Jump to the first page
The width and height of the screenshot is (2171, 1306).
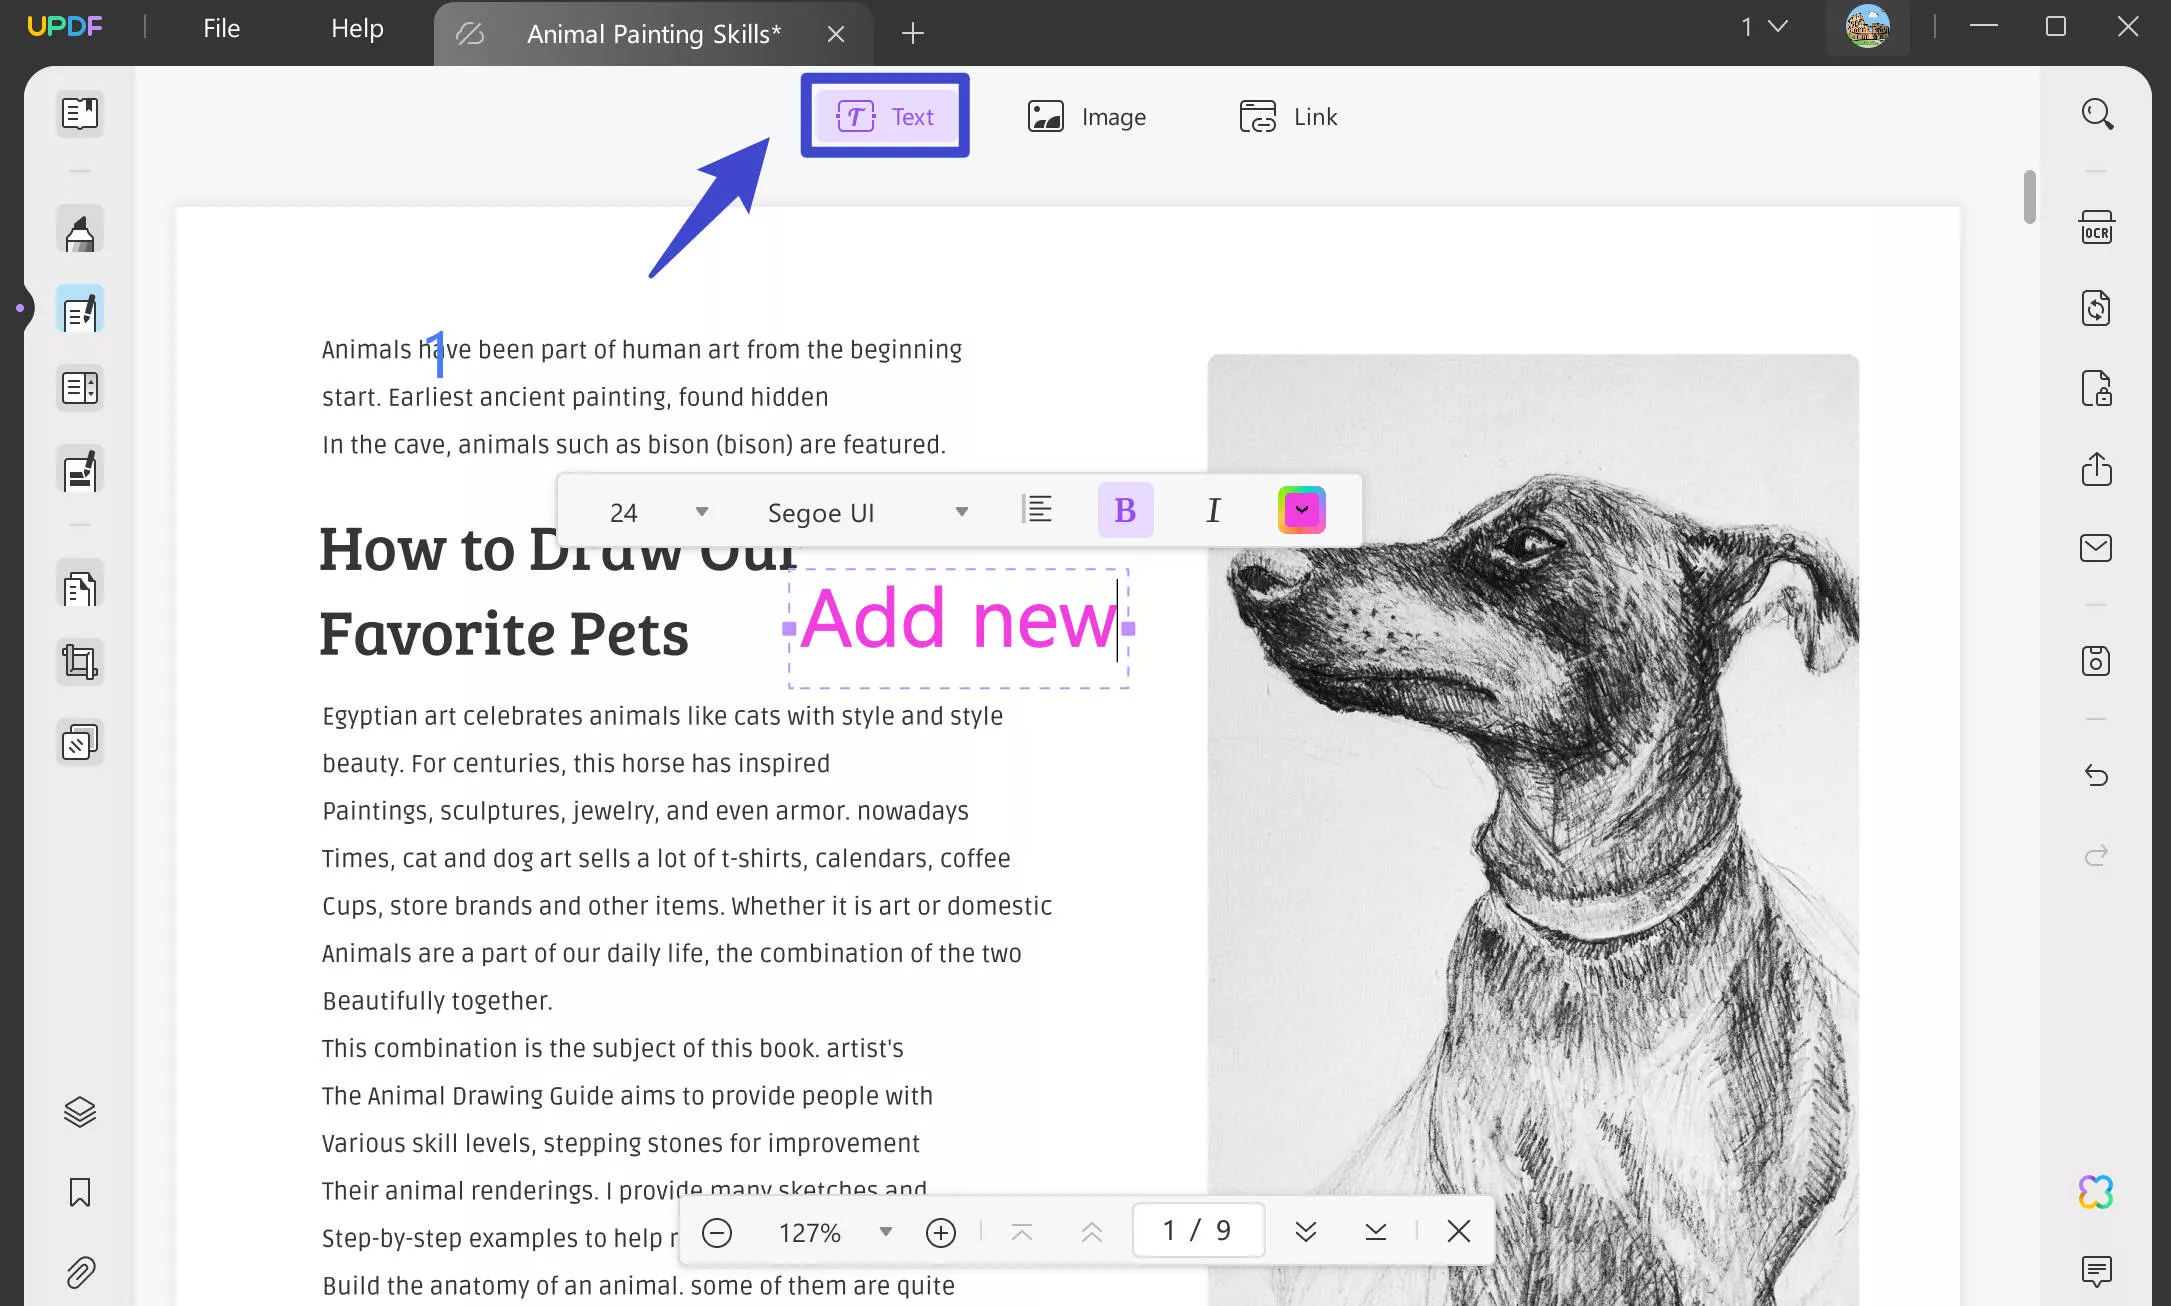pos(1022,1232)
